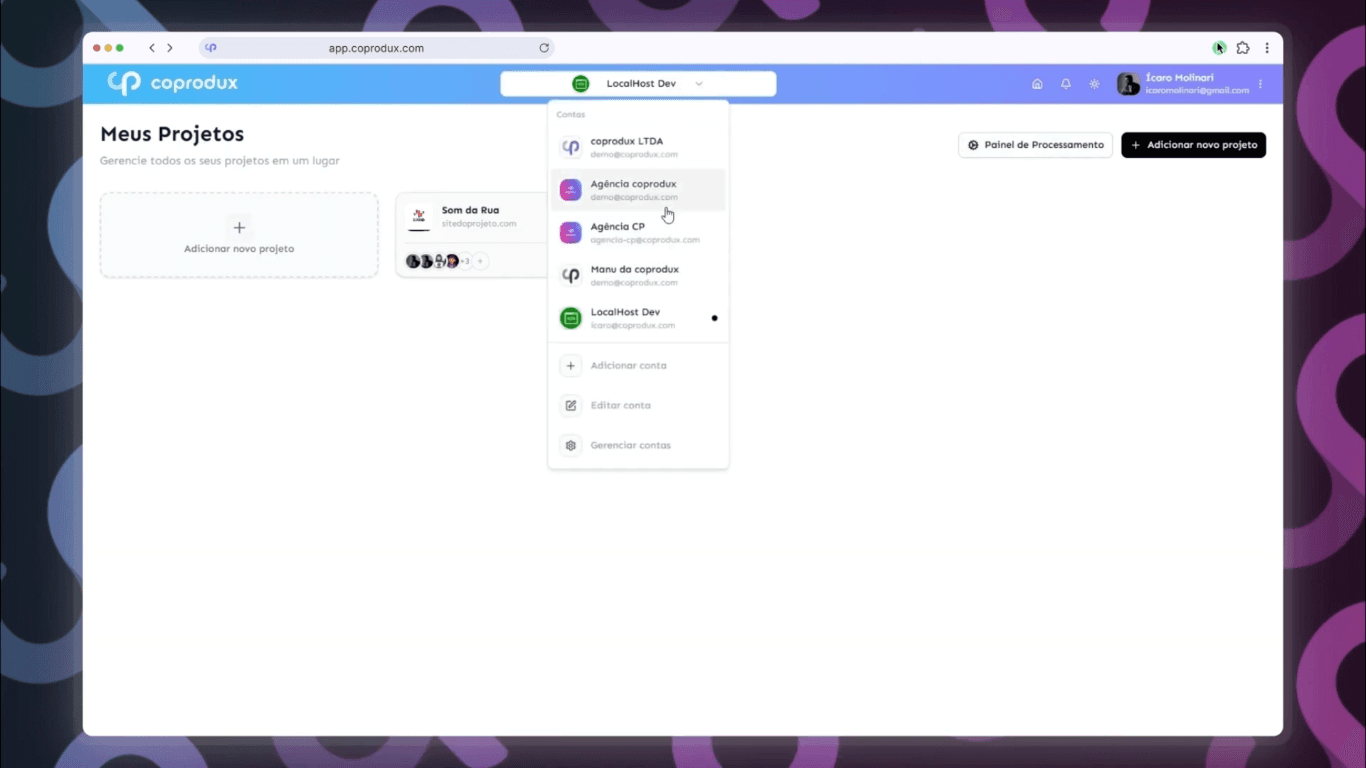Open the browser three-dot menu
The image size is (1366, 768).
click(1267, 48)
